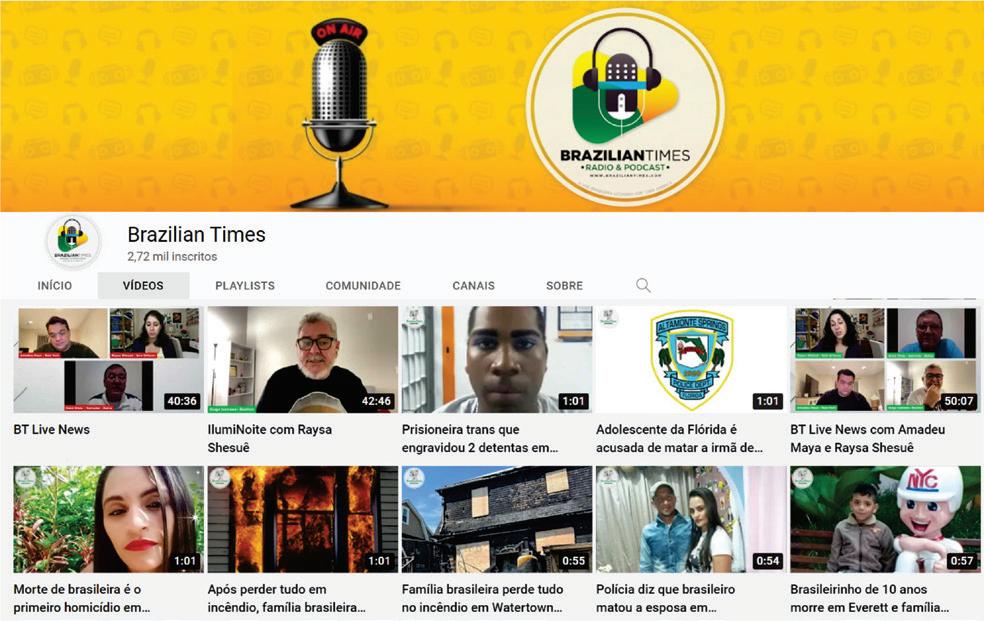This screenshot has height=621, width=984.
Task: Click the channel search magnifier icon
Action: coord(643,285)
